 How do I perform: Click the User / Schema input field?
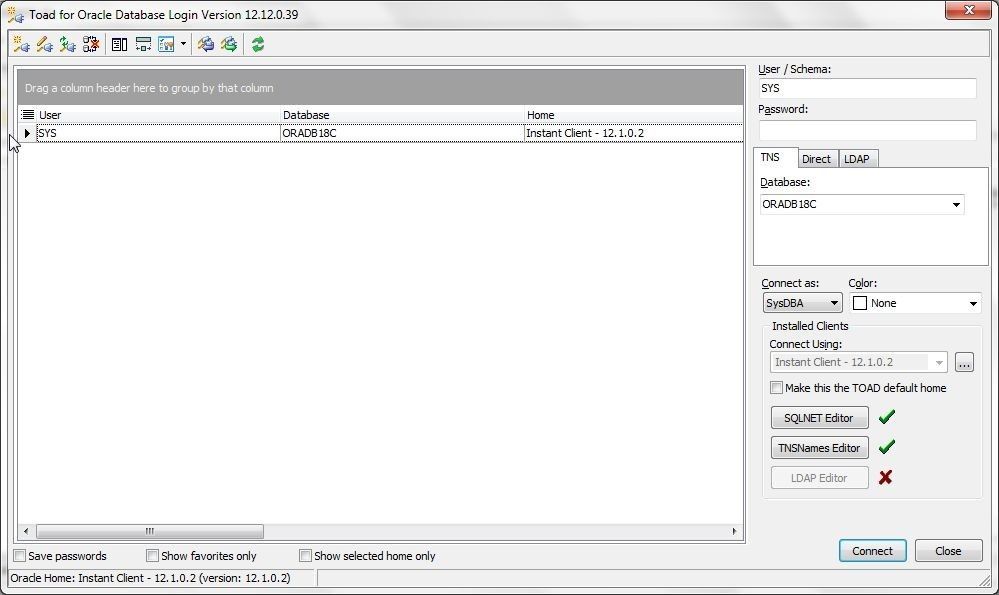867,89
